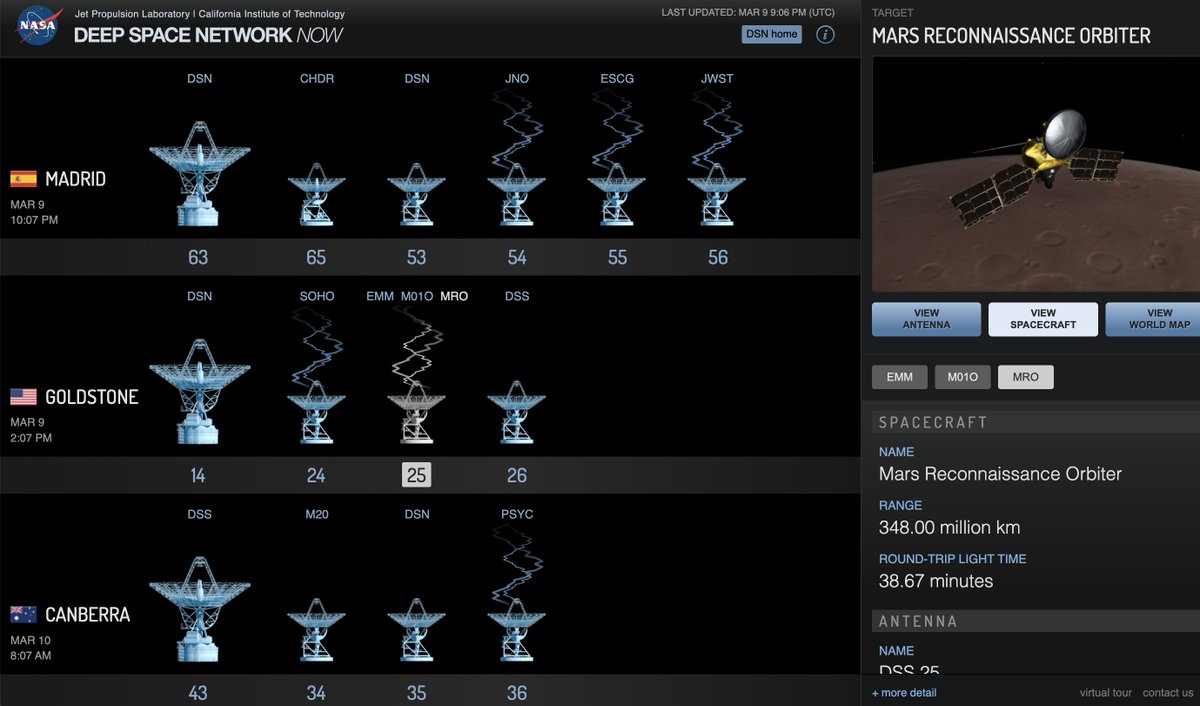Select Madrid antenna dish 53

point(416,194)
